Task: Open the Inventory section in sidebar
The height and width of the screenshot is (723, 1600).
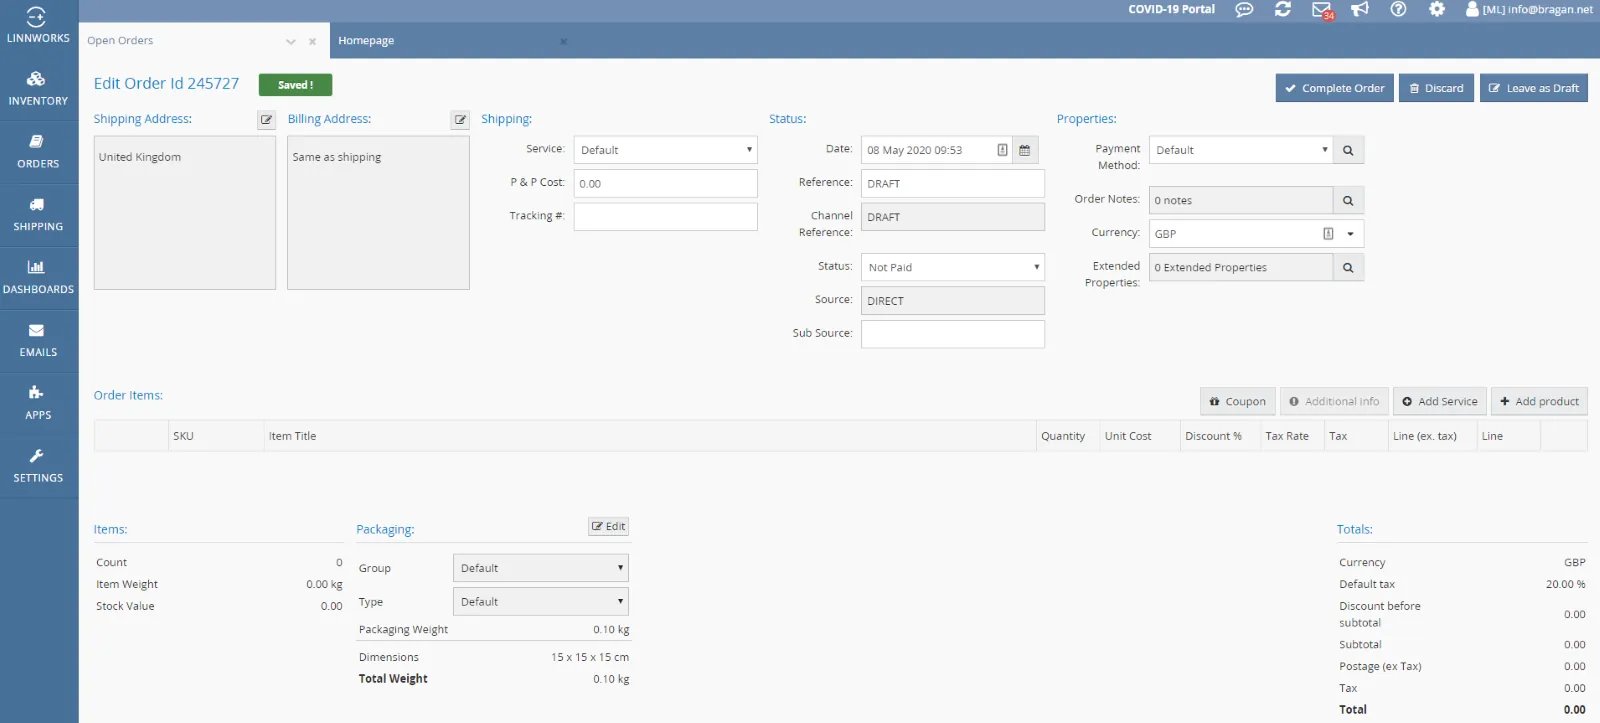Action: pyautogui.click(x=38, y=89)
